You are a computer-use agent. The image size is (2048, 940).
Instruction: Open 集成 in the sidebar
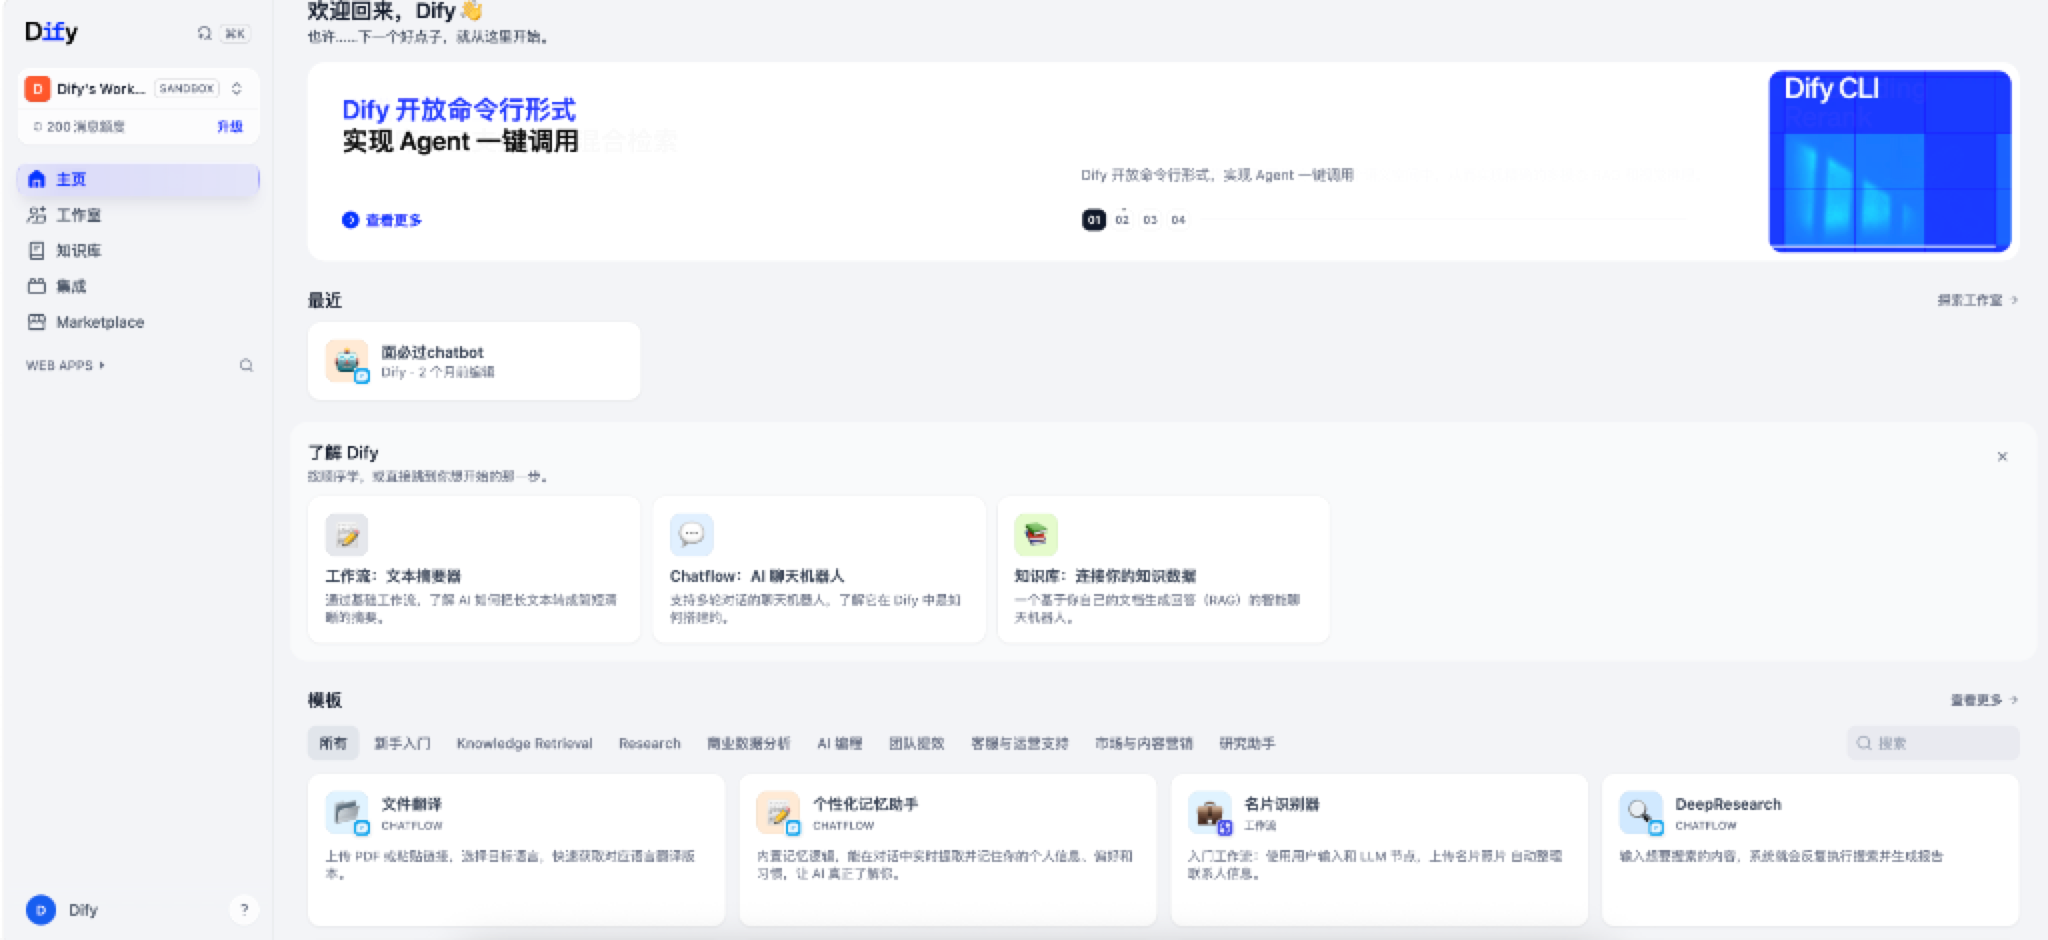point(138,286)
